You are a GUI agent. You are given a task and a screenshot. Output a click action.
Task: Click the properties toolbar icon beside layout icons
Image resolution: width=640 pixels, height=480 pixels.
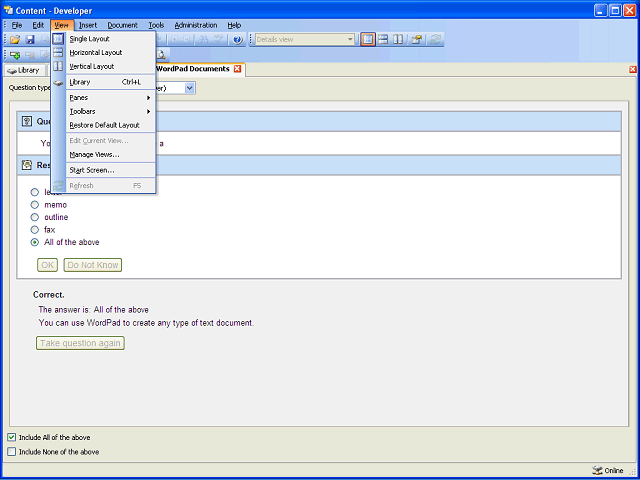point(416,40)
